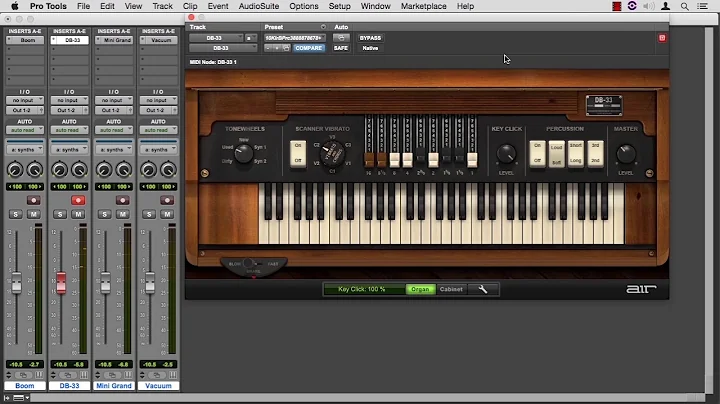720x404 pixels.
Task: Click the MIDI keyboard icon on Vacuum track
Action: tap(173, 375)
